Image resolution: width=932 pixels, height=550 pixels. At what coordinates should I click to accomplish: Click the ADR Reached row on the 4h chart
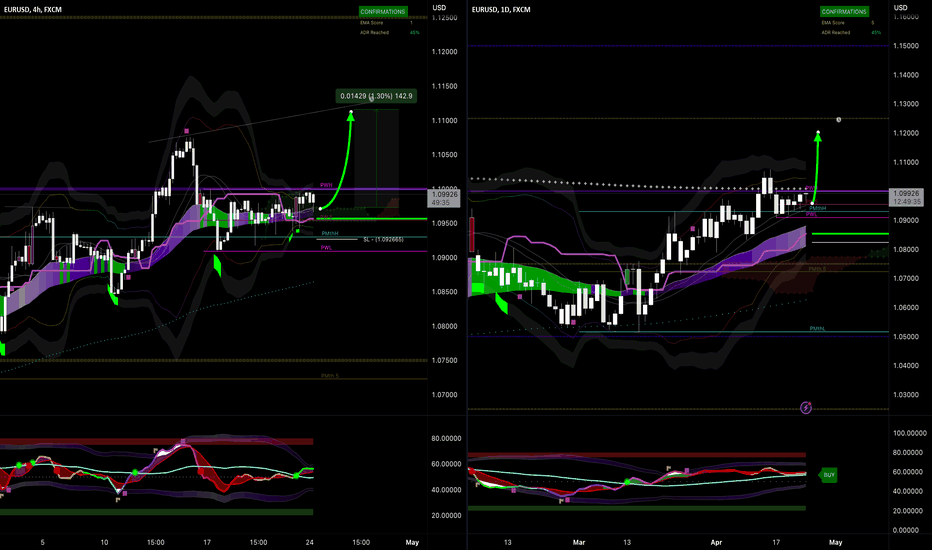tap(389, 33)
